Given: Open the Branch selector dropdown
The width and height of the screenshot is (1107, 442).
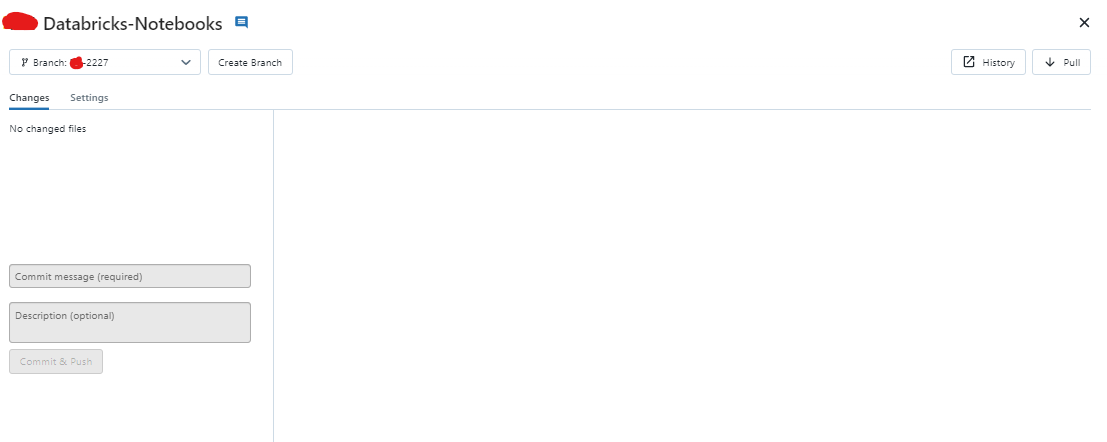Looking at the screenshot, I should click(x=105, y=62).
